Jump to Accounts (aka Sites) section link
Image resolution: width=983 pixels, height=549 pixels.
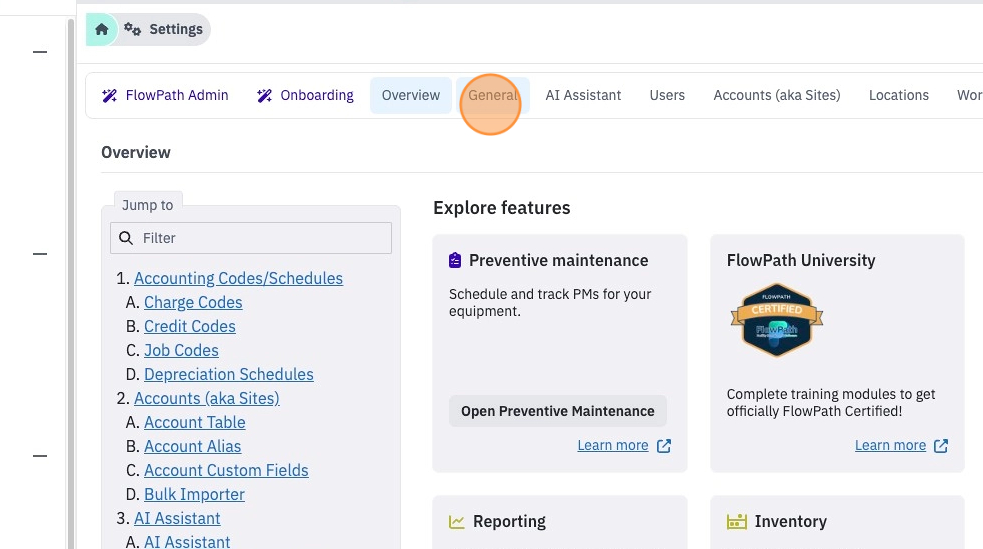click(207, 399)
